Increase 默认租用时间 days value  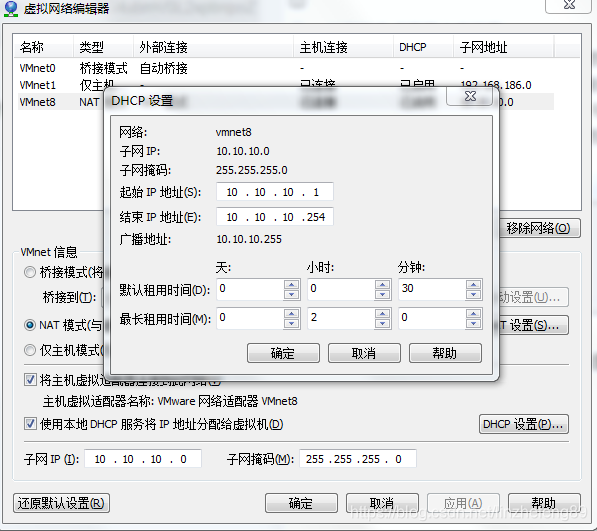click(x=291, y=284)
